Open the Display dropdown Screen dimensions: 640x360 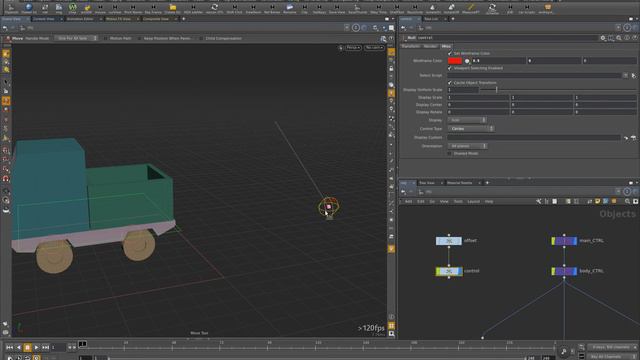pyautogui.click(x=467, y=120)
